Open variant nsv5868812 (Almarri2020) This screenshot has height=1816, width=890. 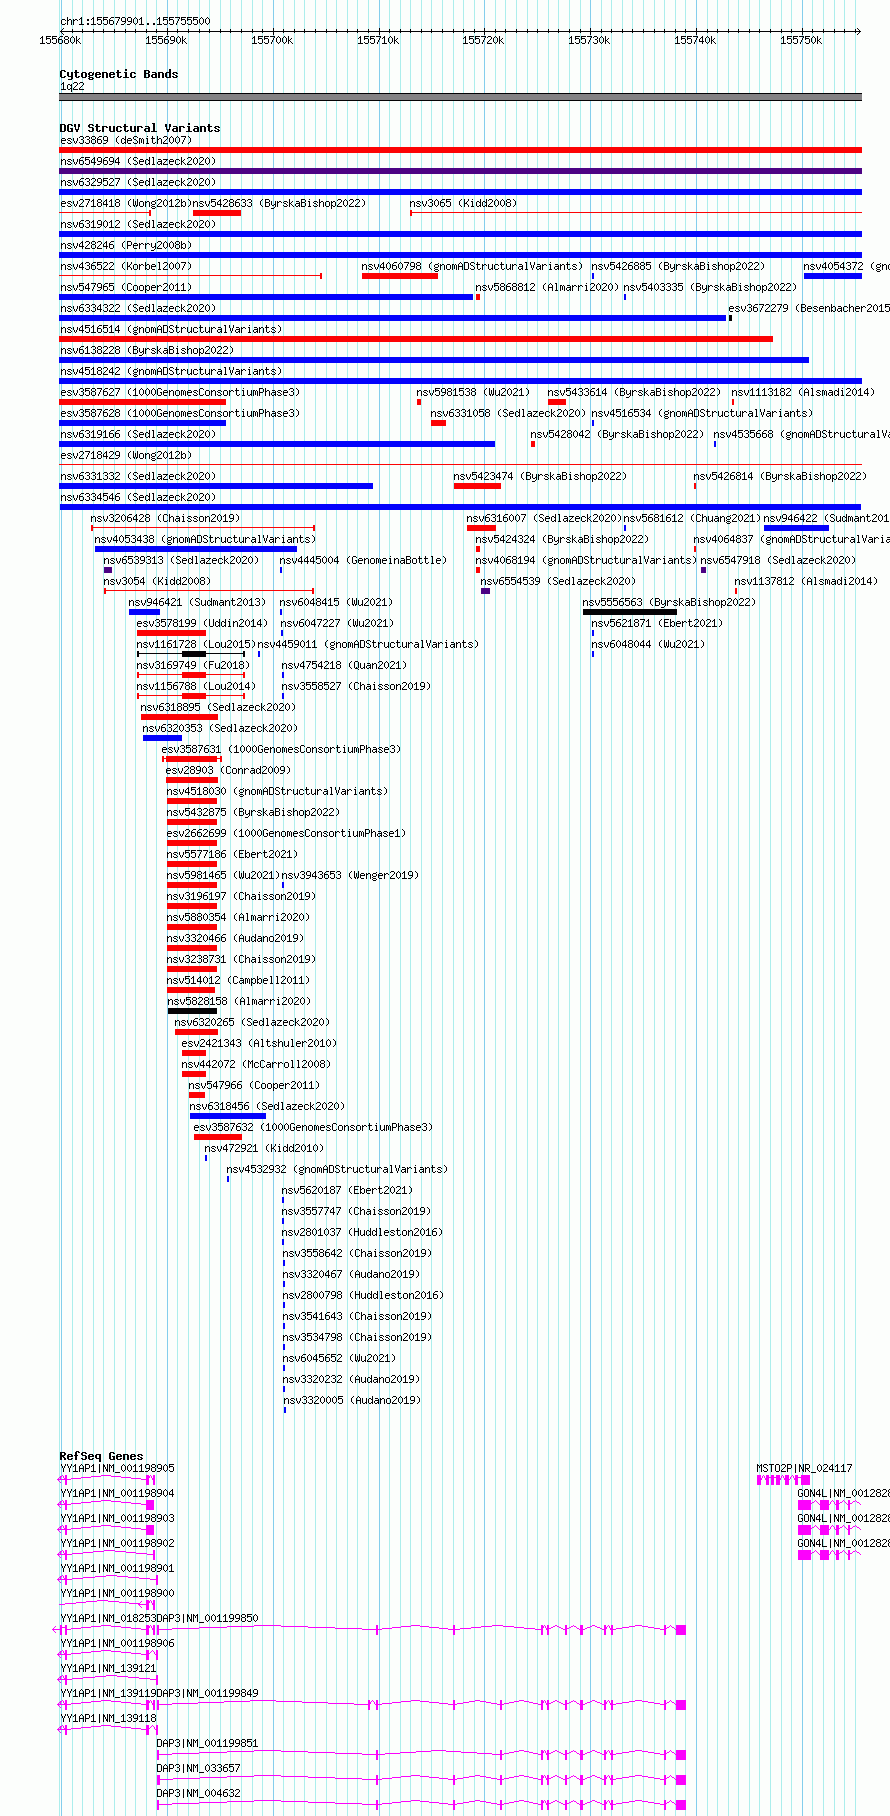tap(547, 287)
